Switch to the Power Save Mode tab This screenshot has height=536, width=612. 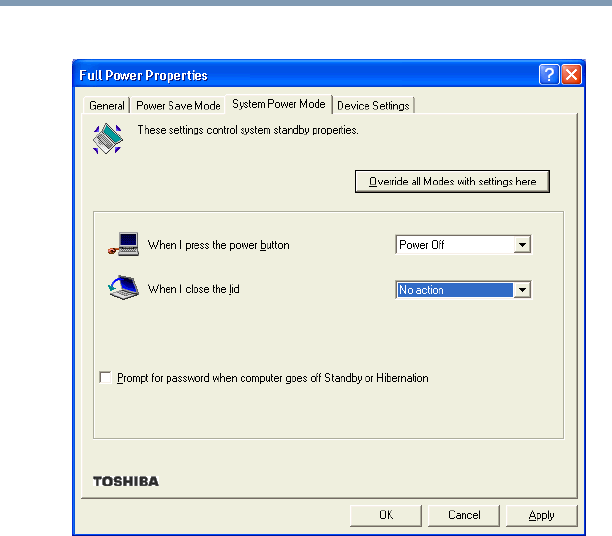click(178, 105)
